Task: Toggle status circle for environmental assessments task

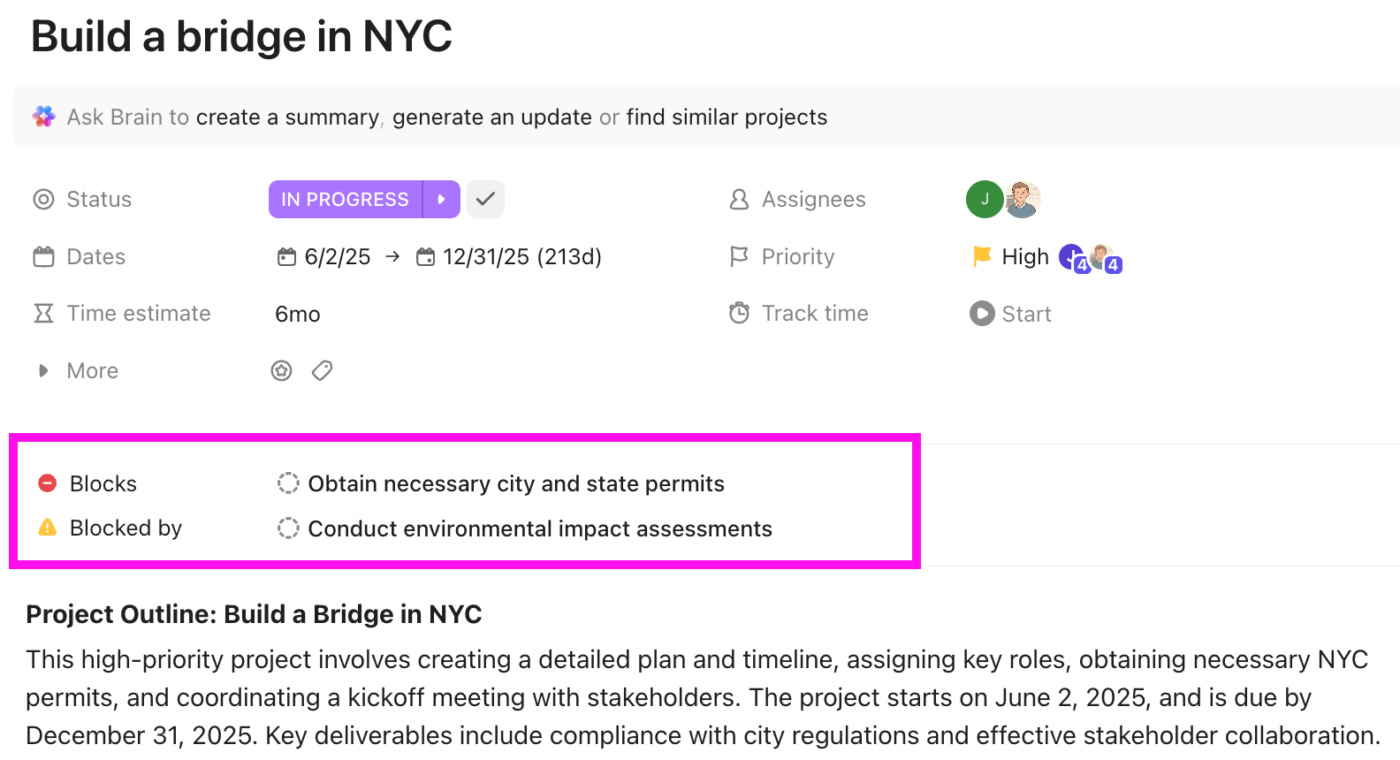Action: (x=288, y=528)
